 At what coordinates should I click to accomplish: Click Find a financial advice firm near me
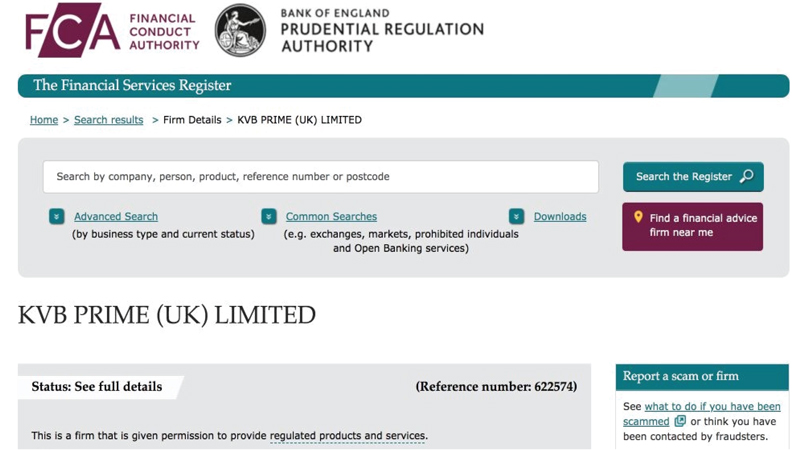point(692,227)
